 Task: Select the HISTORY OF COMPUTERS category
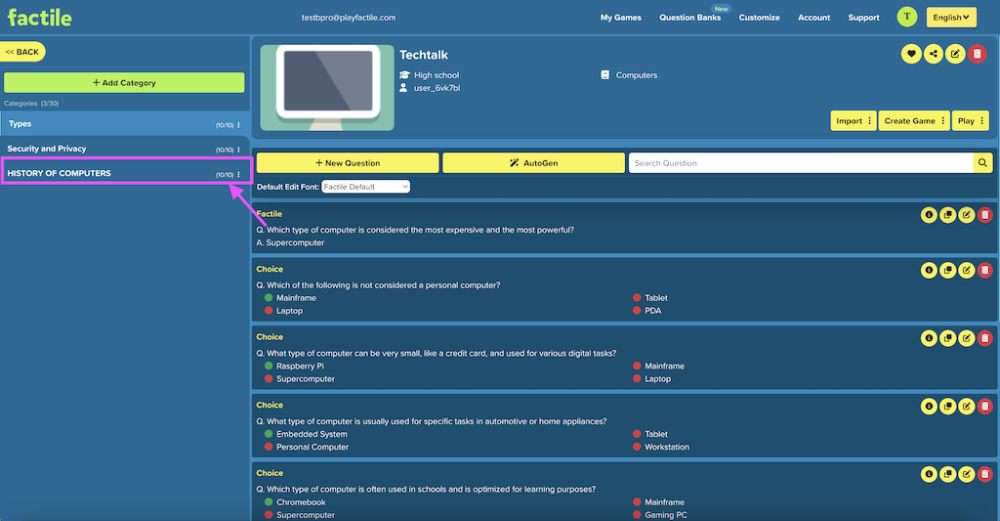124,173
